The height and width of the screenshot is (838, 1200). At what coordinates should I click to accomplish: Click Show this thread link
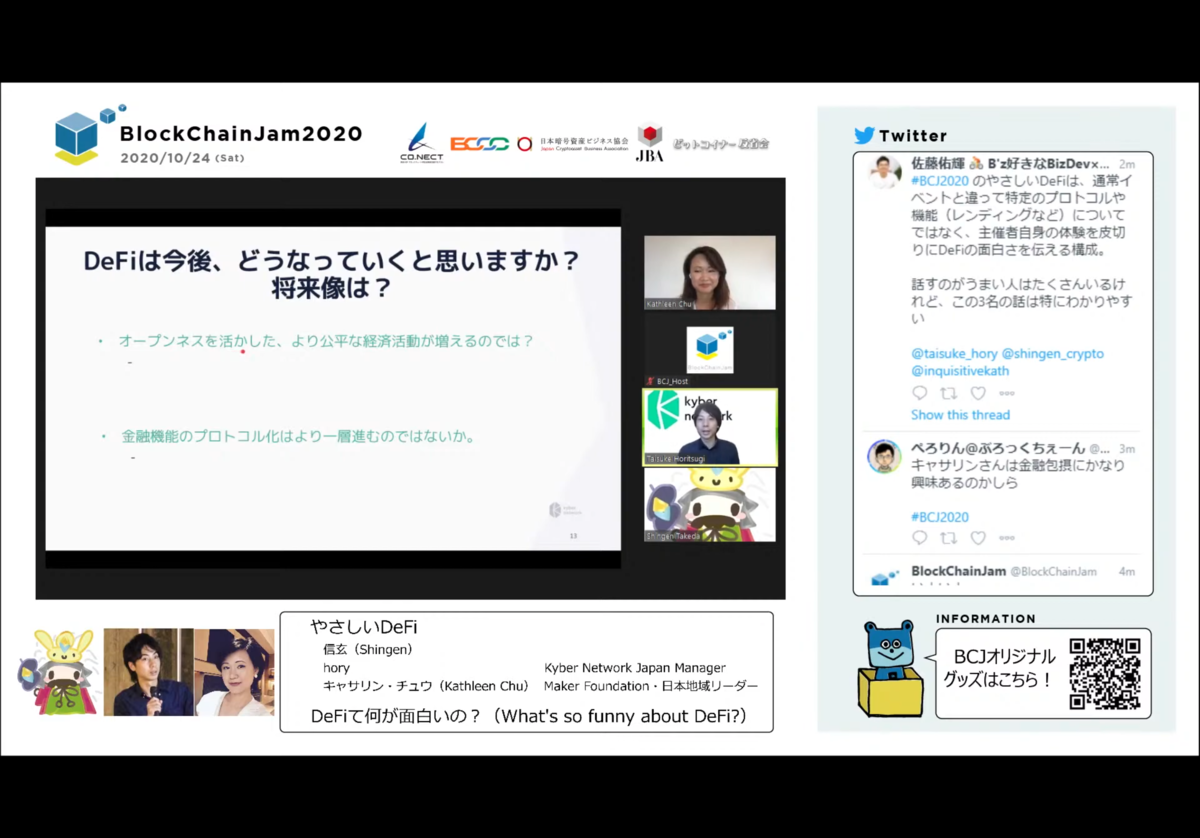coord(960,415)
